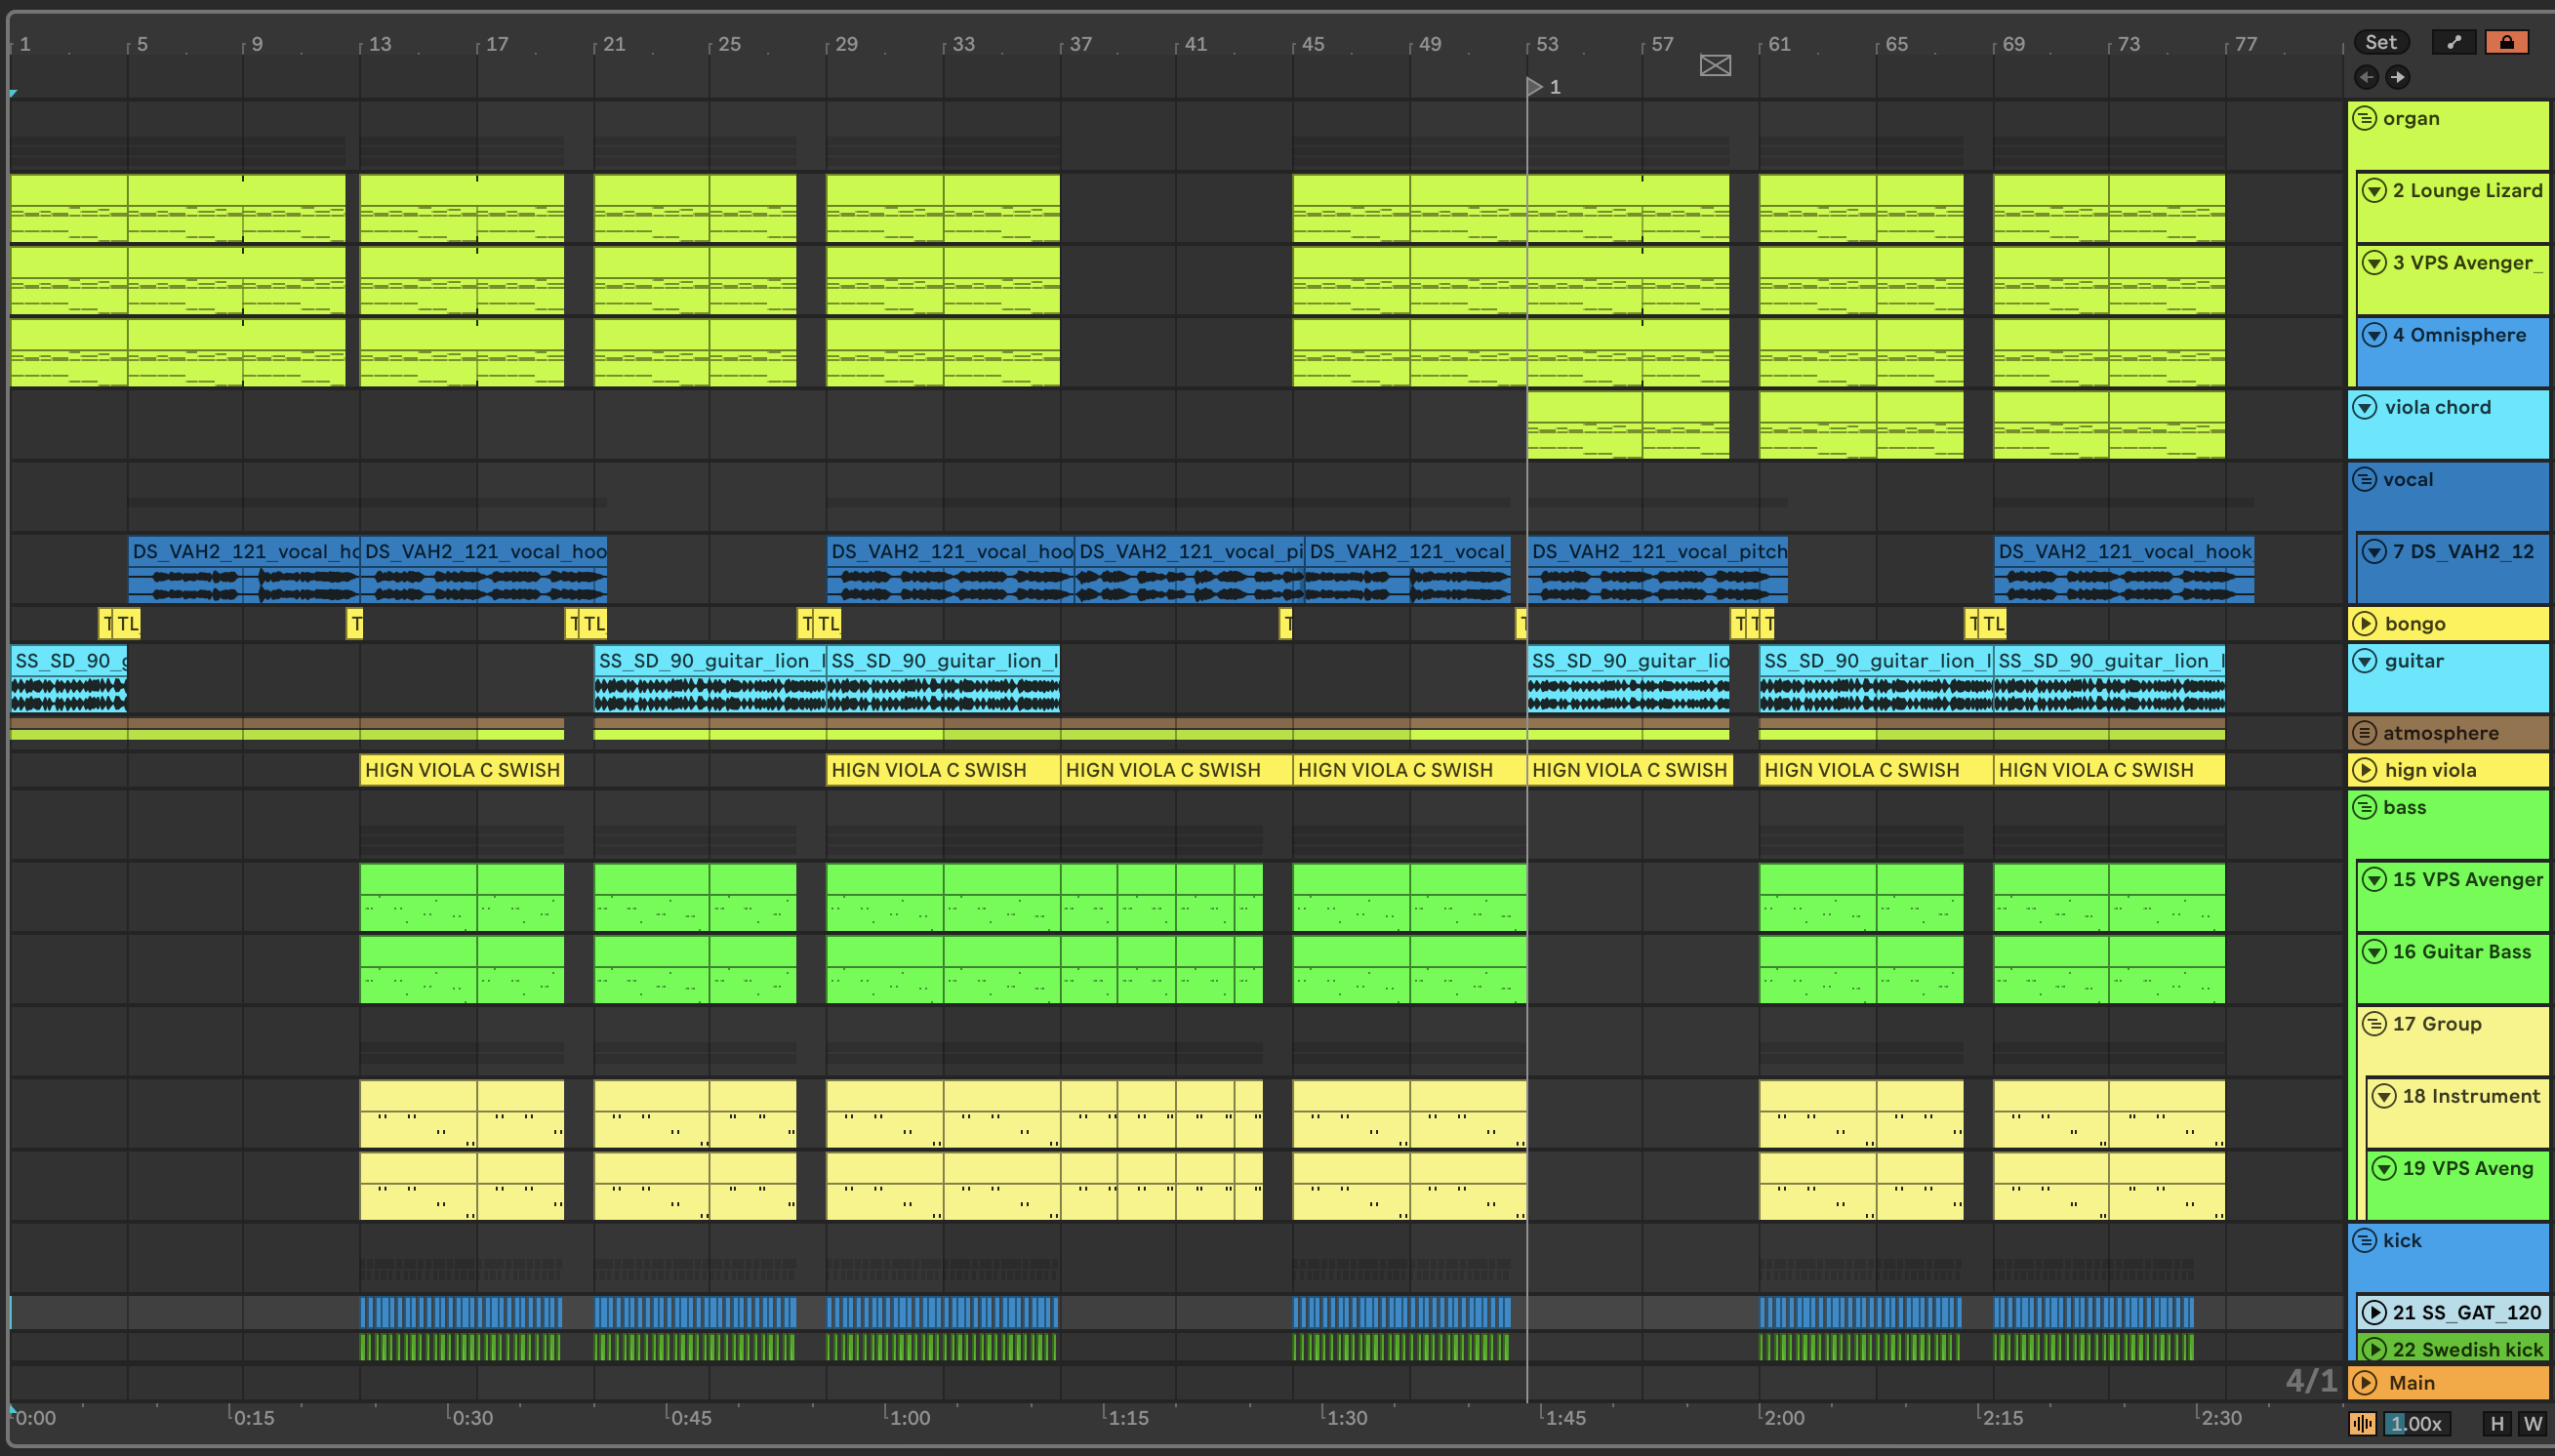2555x1456 pixels.
Task: Collapse the guitar track
Action: pyautogui.click(x=2365, y=660)
